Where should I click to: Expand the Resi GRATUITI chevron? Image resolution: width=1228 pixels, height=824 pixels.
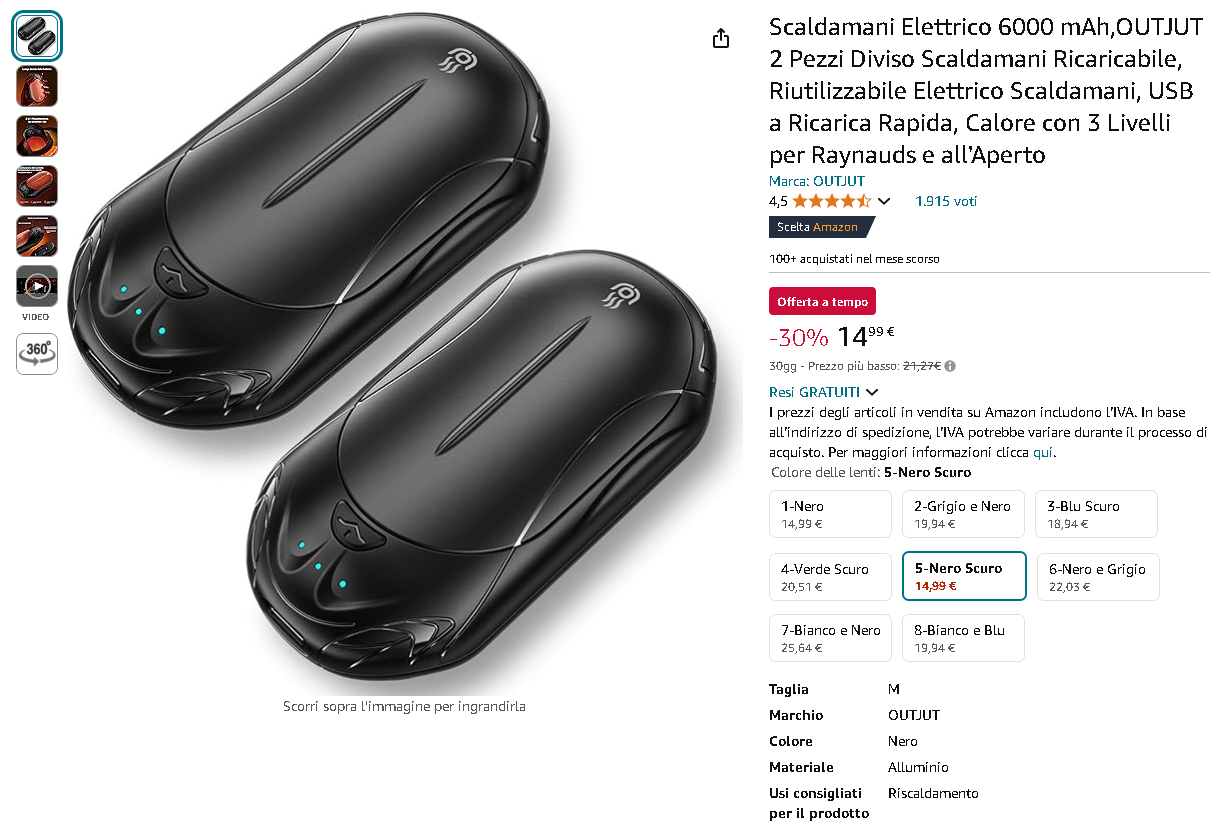click(872, 392)
